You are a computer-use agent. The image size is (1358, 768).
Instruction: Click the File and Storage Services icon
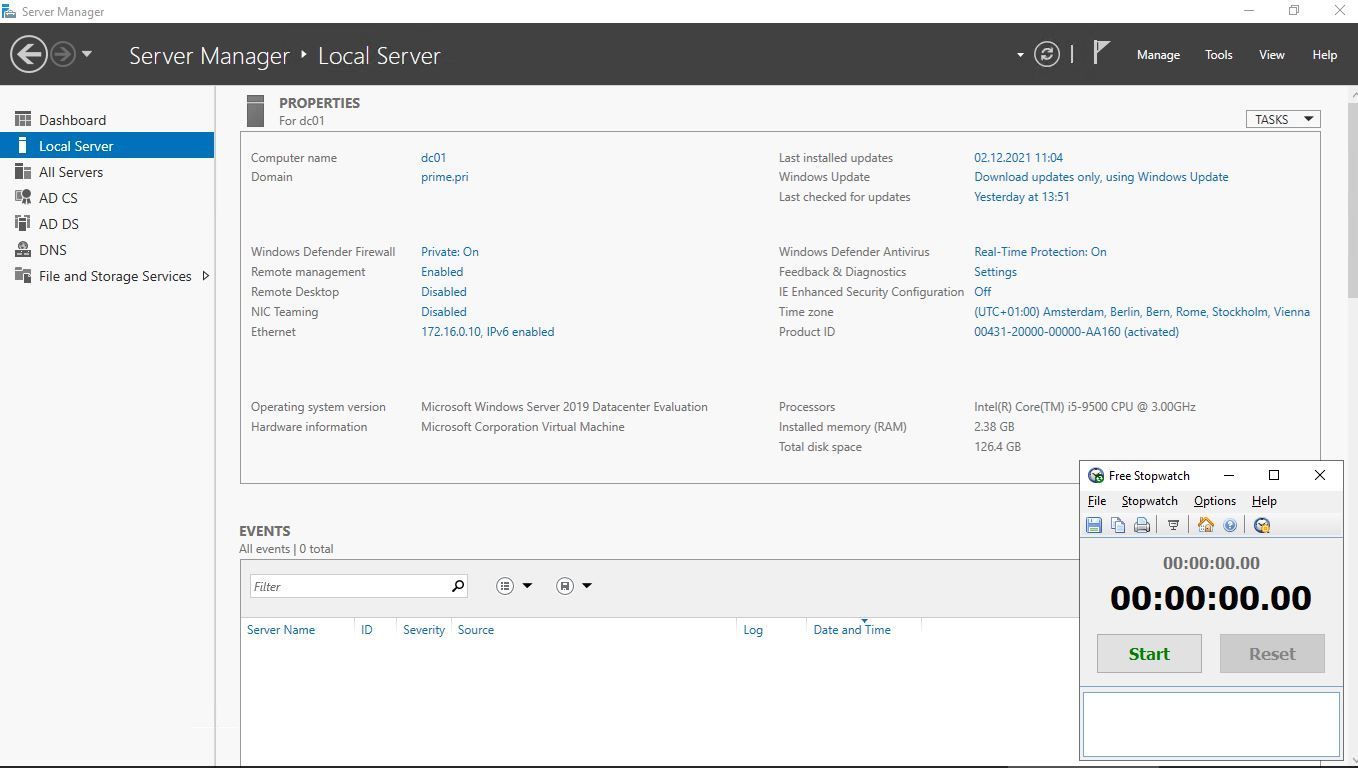23,275
